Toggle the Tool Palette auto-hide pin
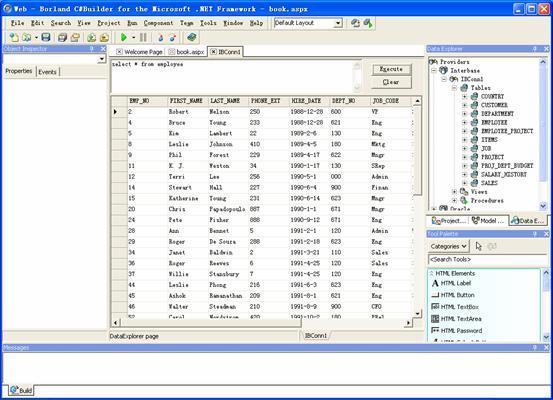This screenshot has width=553, height=400. point(535,234)
